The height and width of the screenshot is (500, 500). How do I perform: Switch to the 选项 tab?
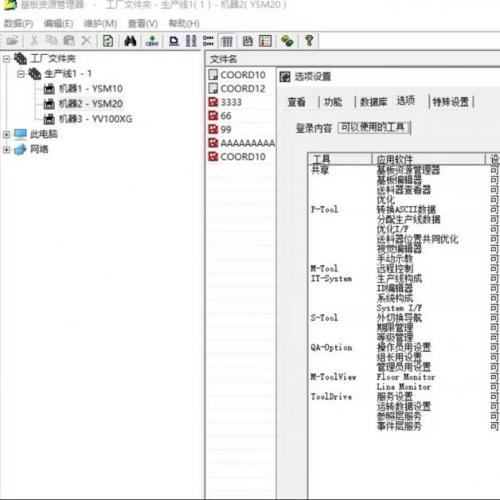[x=406, y=100]
